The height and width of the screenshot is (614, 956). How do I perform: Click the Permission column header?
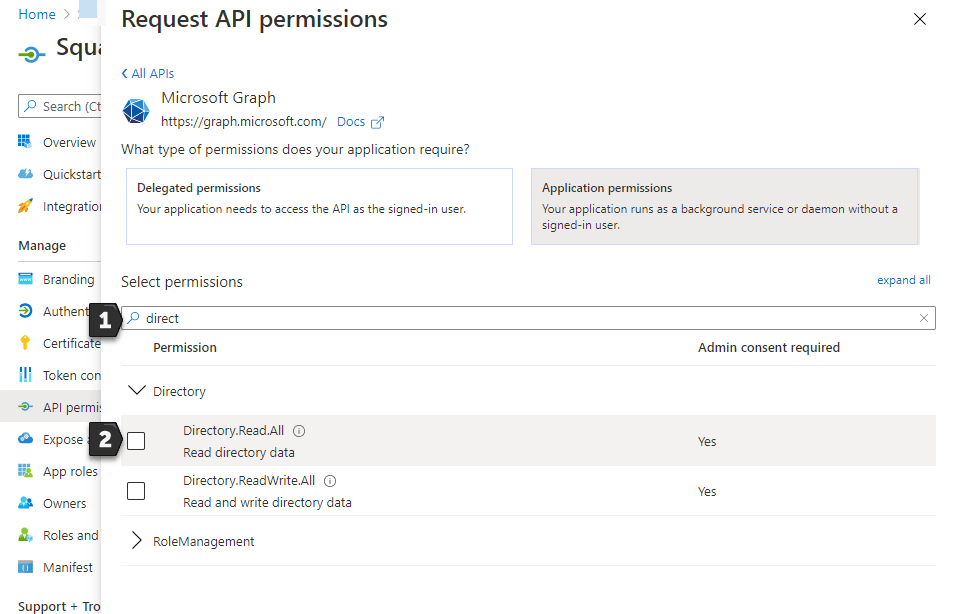pyautogui.click(x=185, y=348)
